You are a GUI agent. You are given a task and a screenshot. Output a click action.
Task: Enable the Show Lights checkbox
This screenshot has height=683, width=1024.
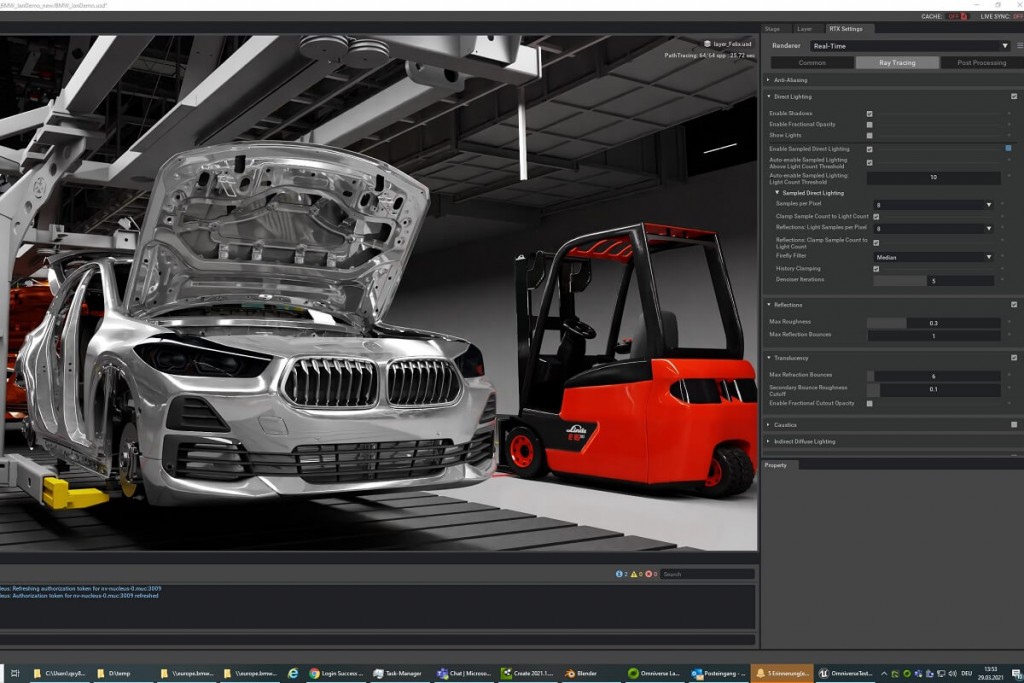click(869, 135)
